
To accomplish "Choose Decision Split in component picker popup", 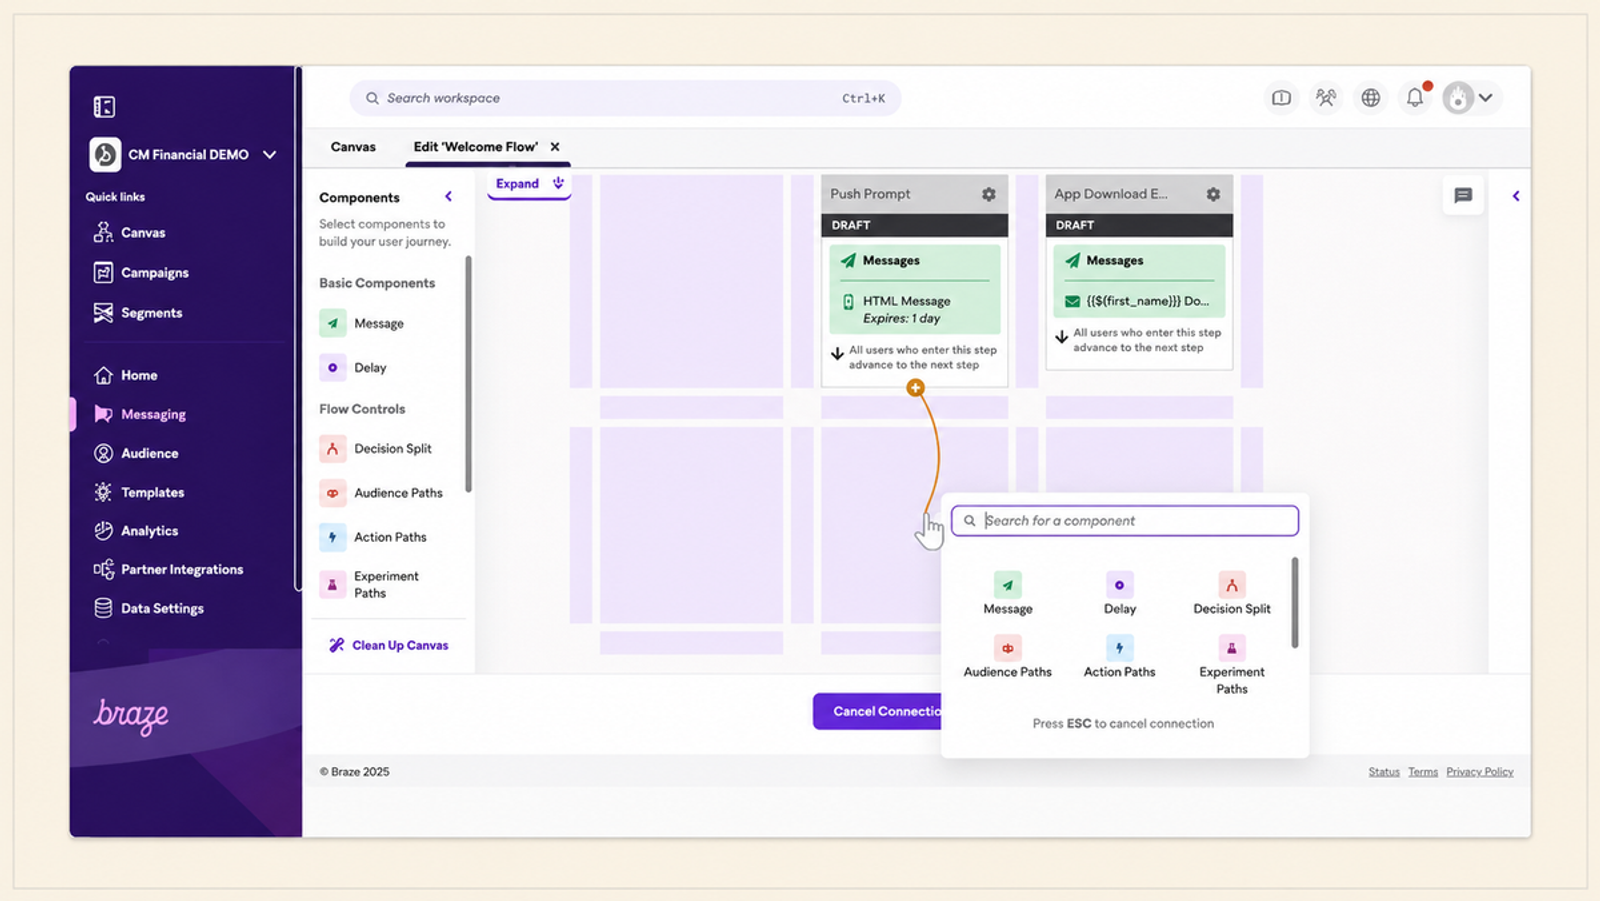I will click(1232, 593).
